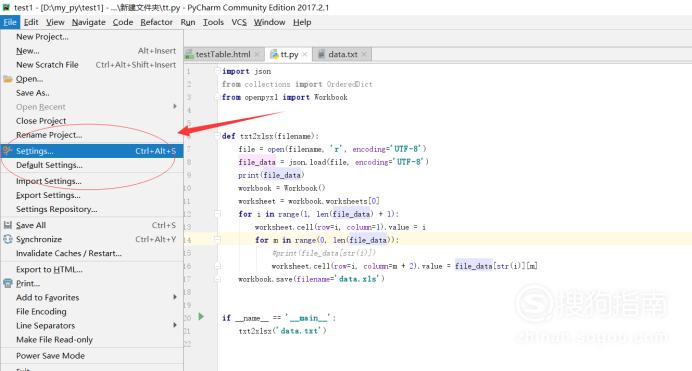The image size is (692, 371).
Task: Choose Close Project
Action: [92, 121]
